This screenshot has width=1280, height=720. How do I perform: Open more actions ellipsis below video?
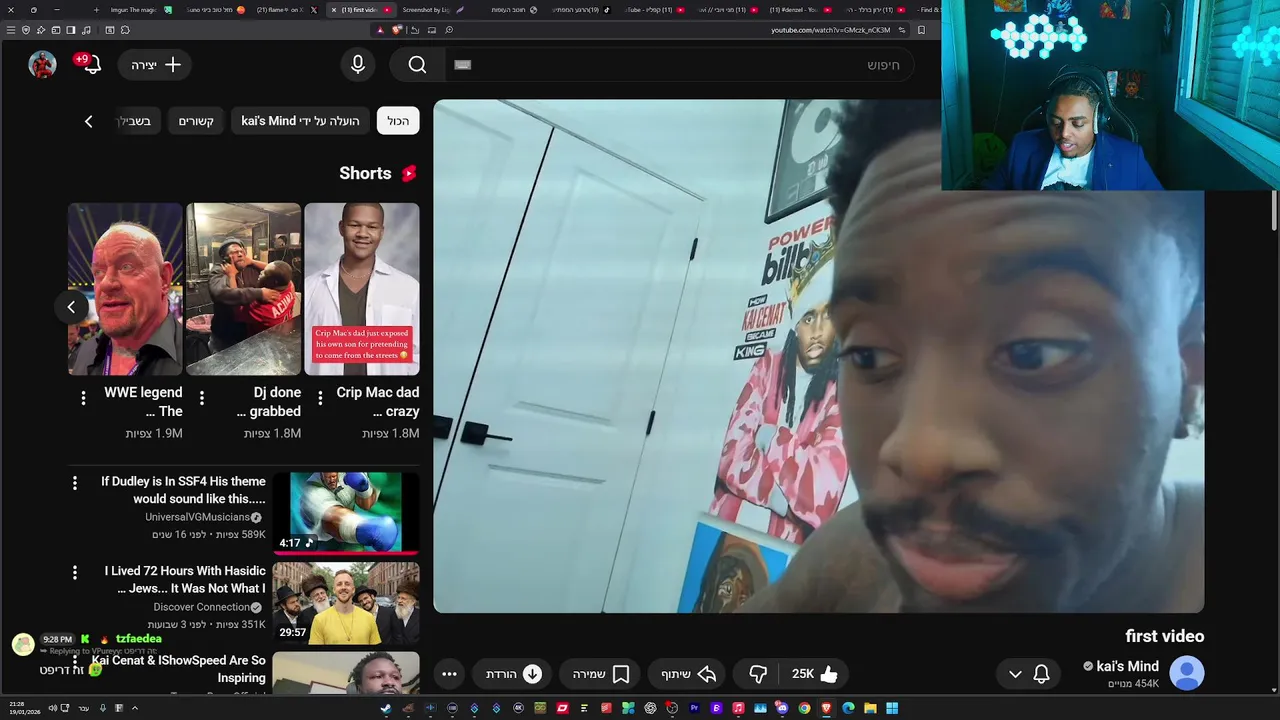coord(449,674)
